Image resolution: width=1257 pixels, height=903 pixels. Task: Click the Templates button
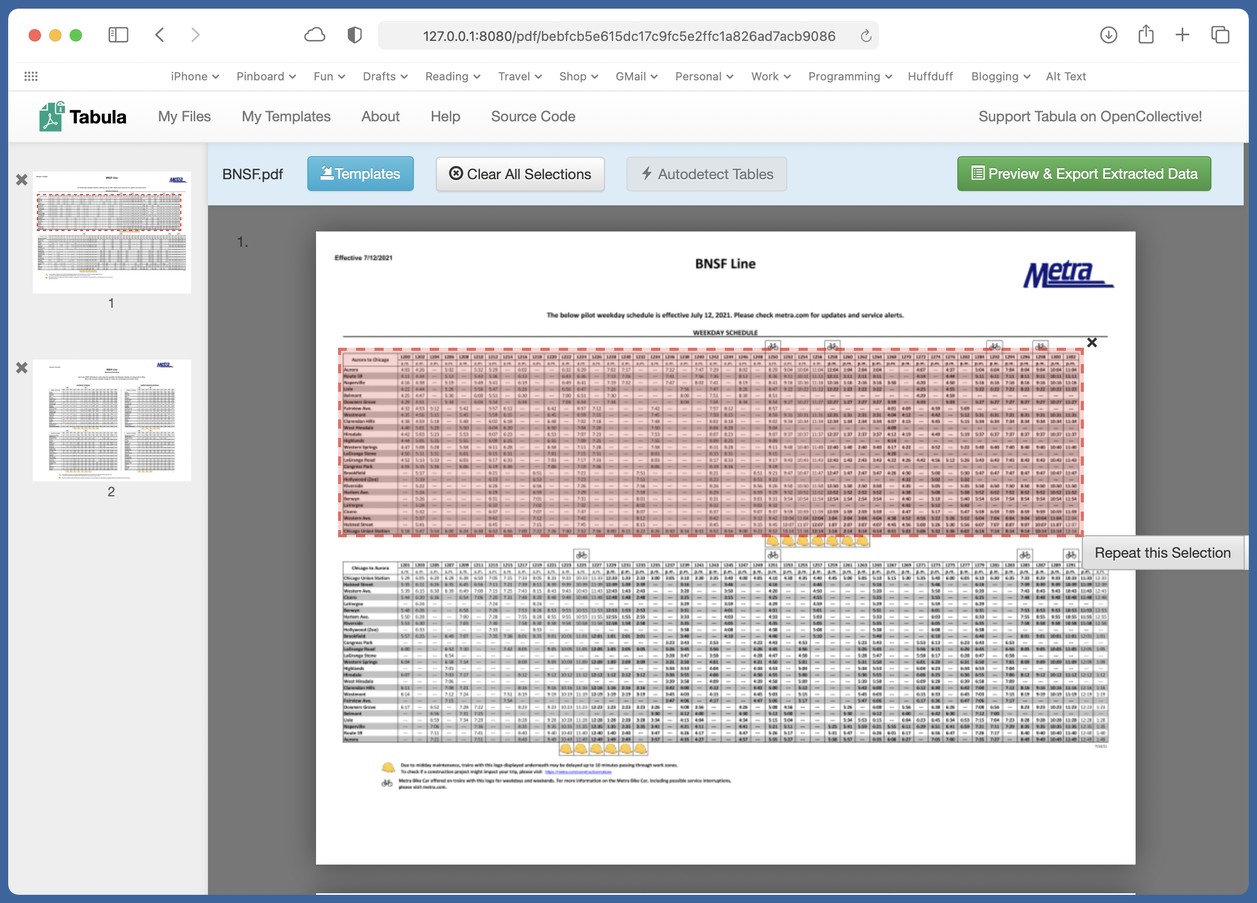pos(360,174)
